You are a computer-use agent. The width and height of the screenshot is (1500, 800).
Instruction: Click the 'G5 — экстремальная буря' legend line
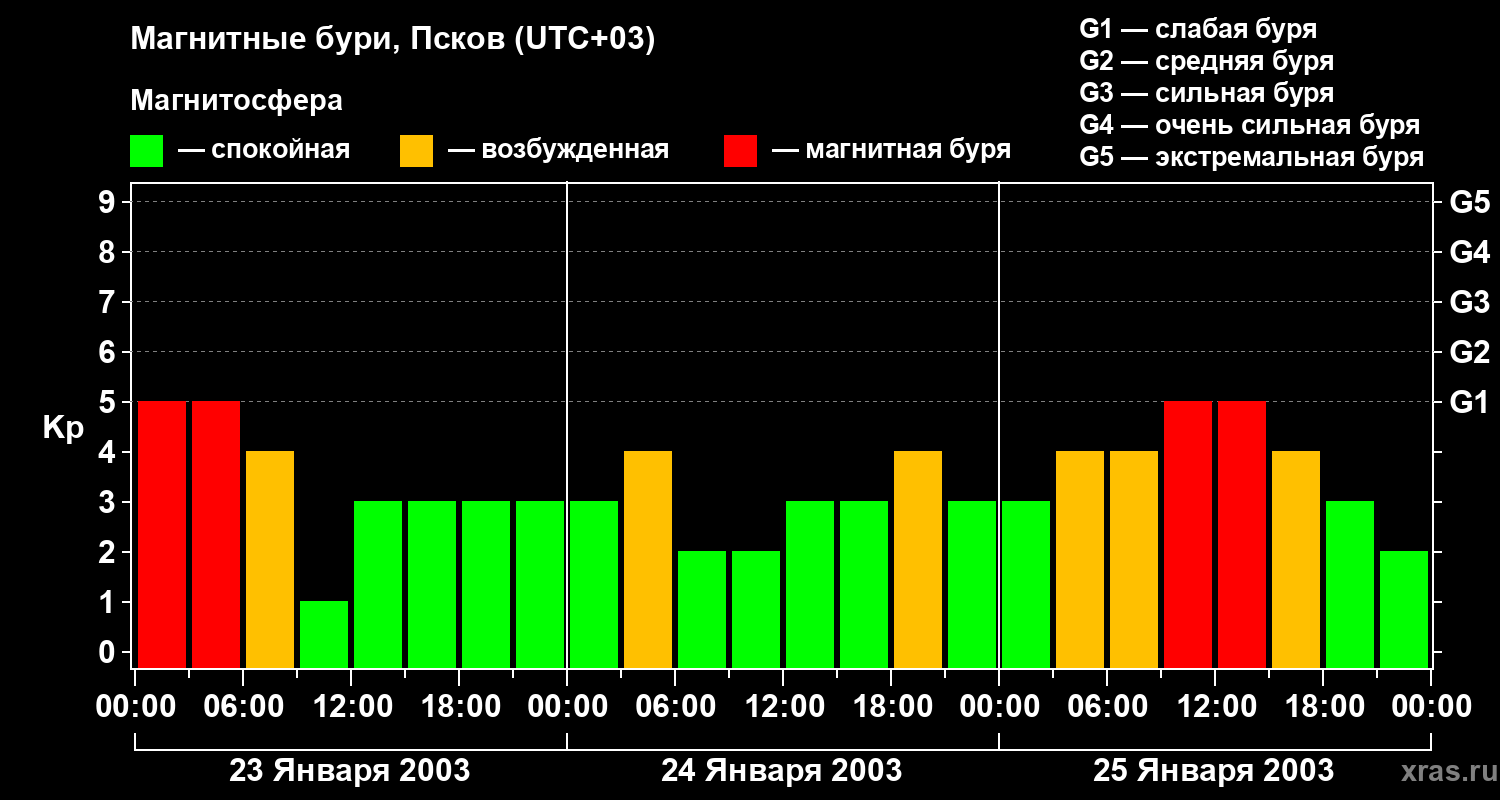coord(1252,157)
